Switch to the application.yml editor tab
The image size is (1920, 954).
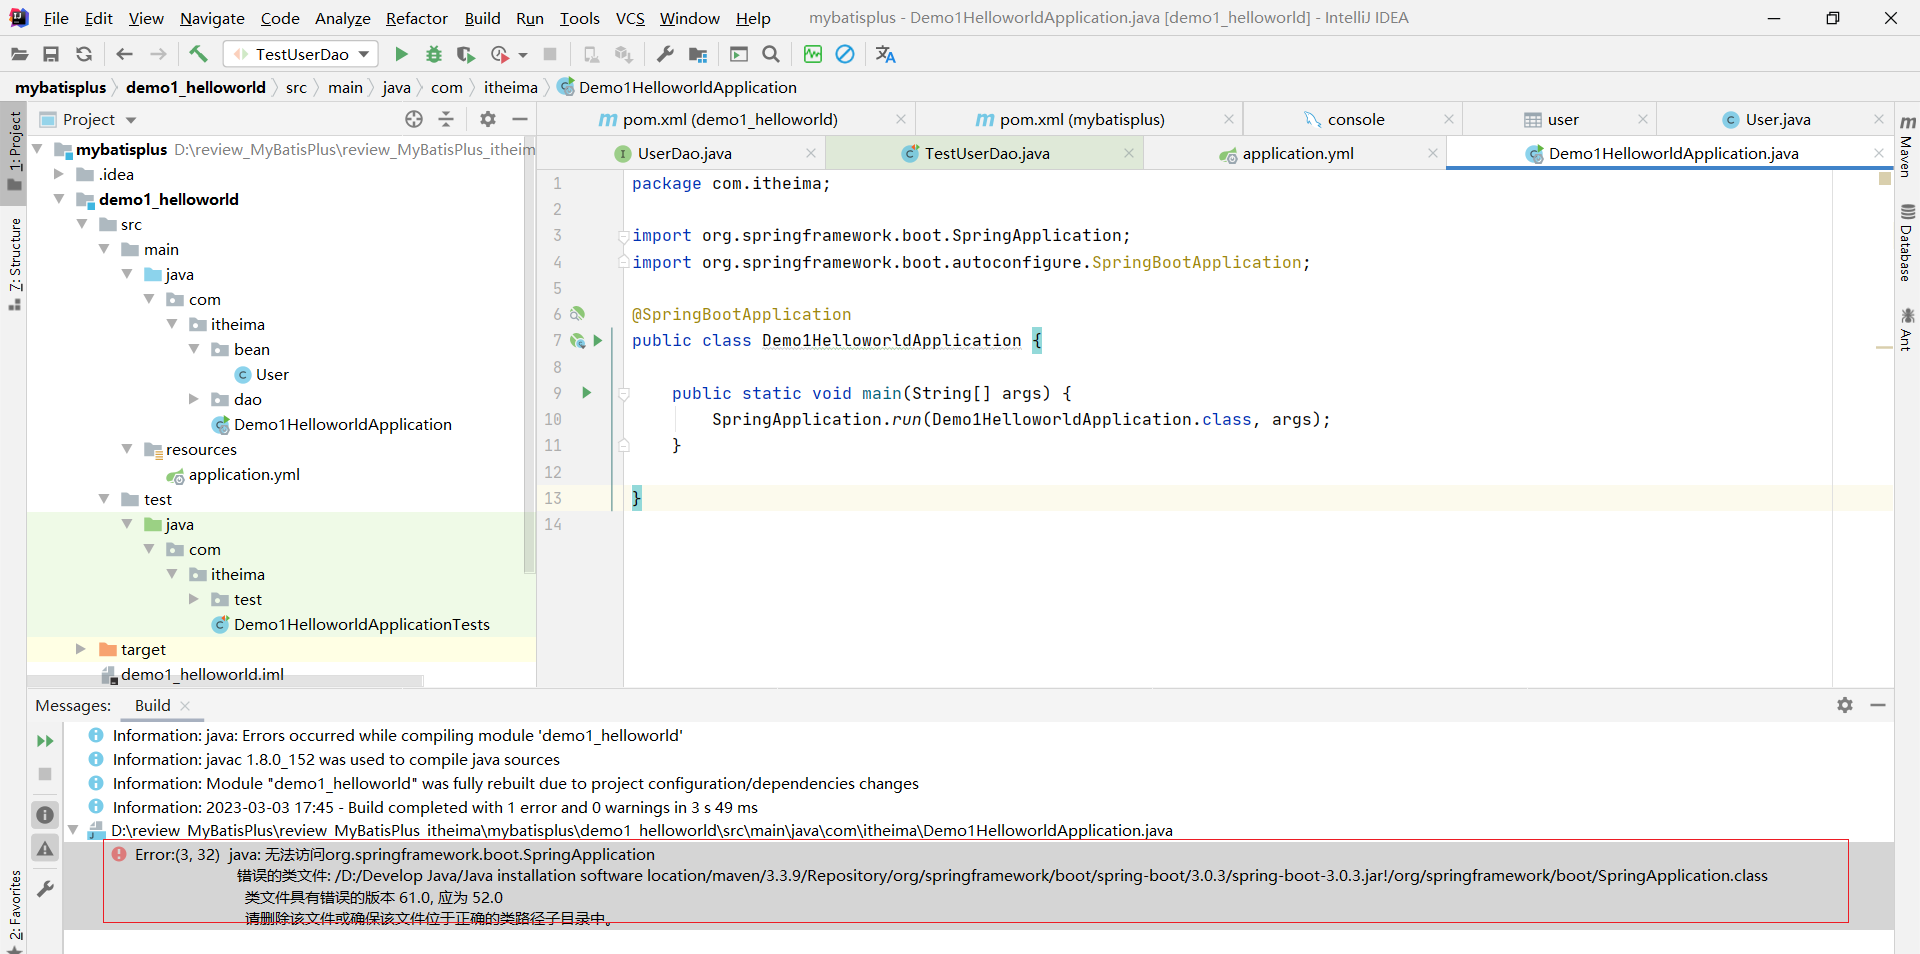pos(1297,153)
